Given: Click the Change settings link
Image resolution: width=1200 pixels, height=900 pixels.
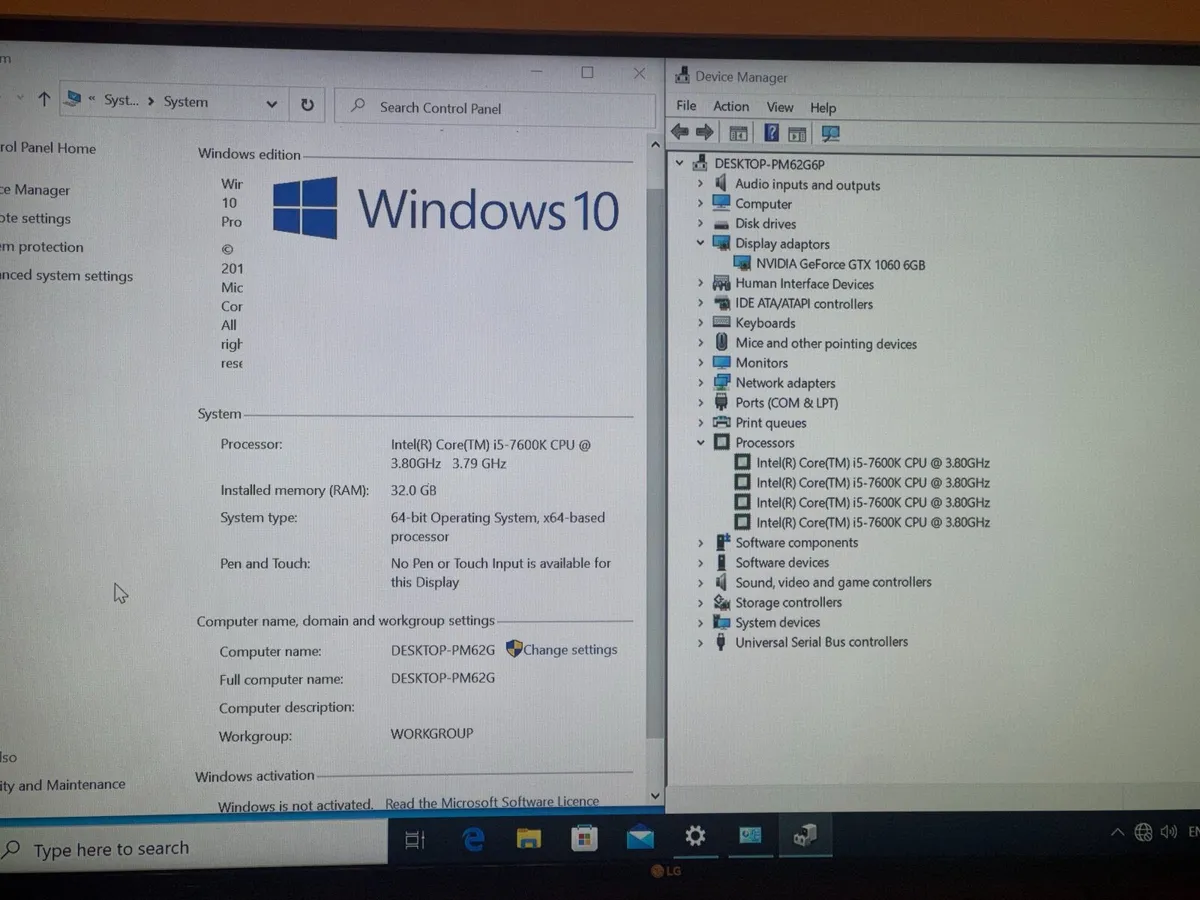Looking at the screenshot, I should tap(570, 649).
